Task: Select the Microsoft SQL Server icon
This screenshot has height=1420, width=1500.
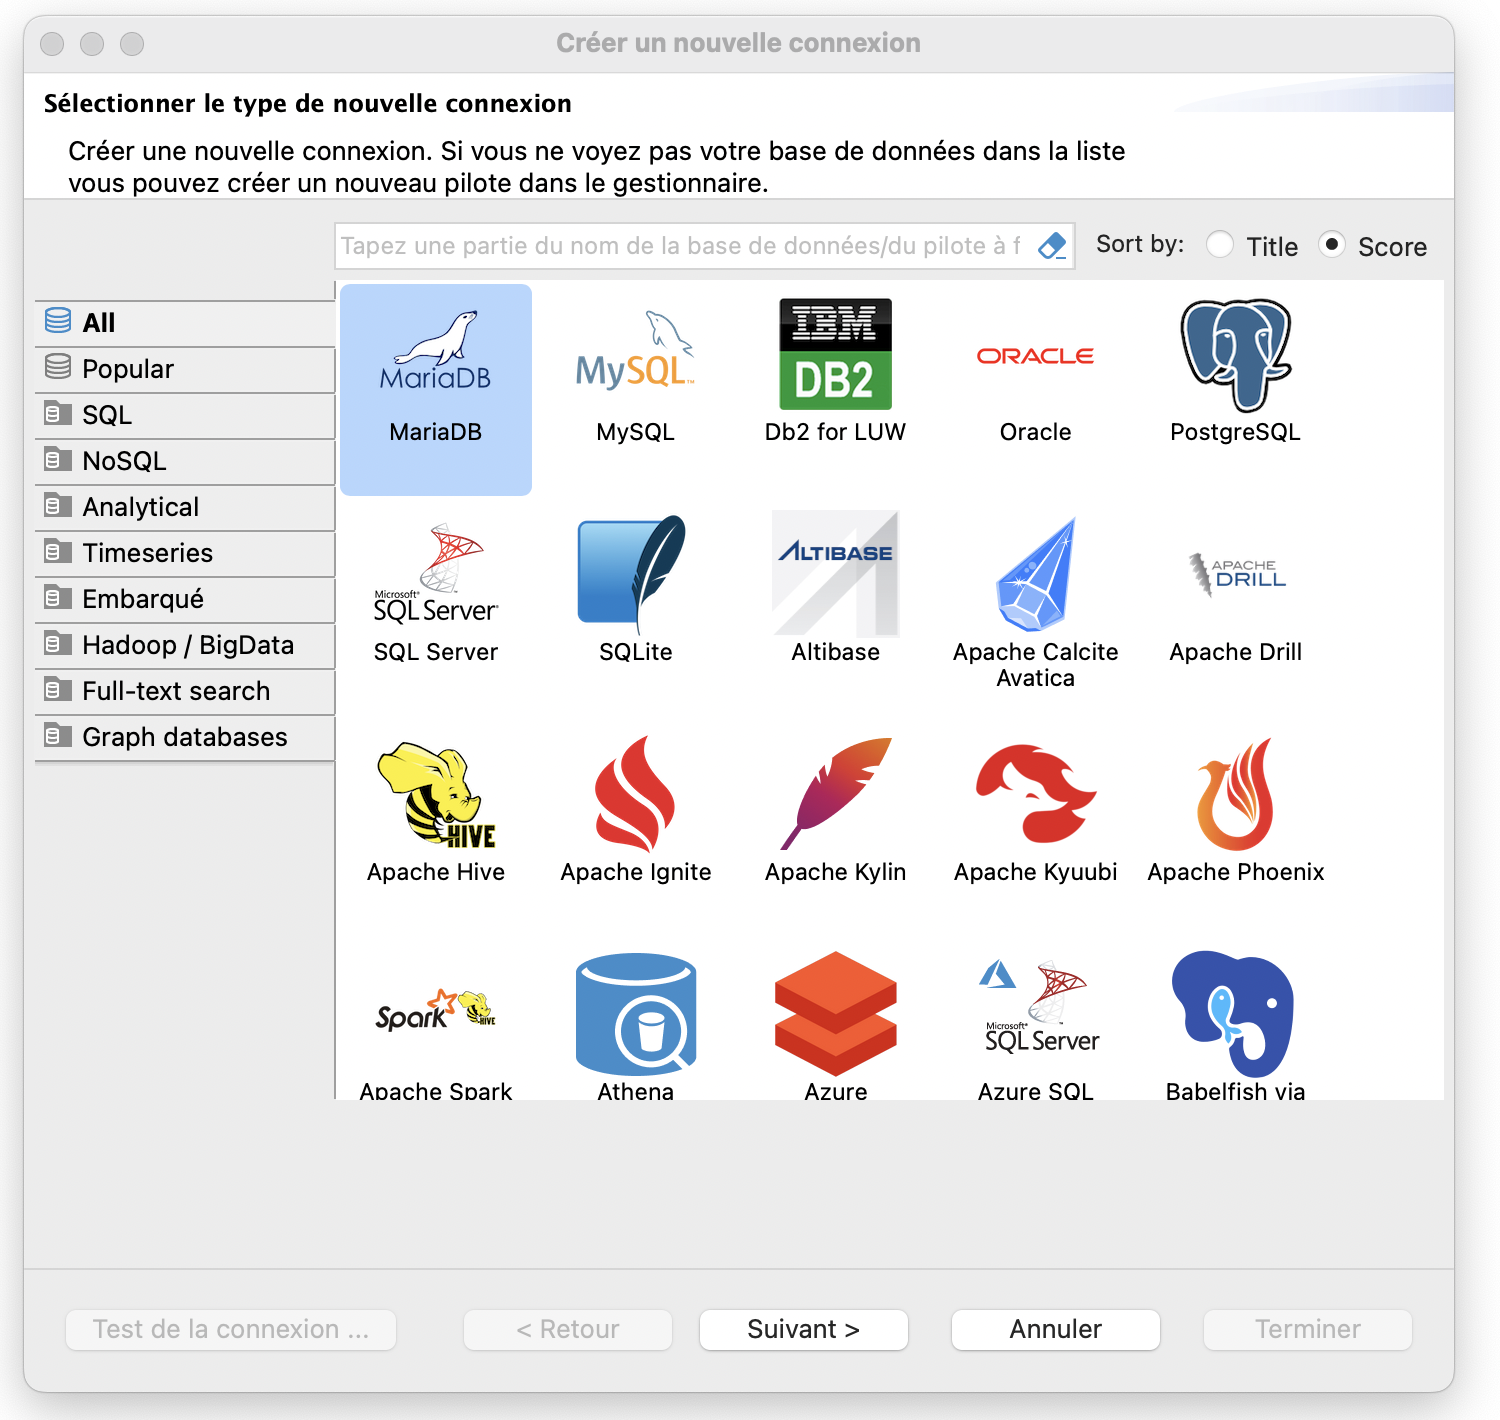Action: click(436, 574)
